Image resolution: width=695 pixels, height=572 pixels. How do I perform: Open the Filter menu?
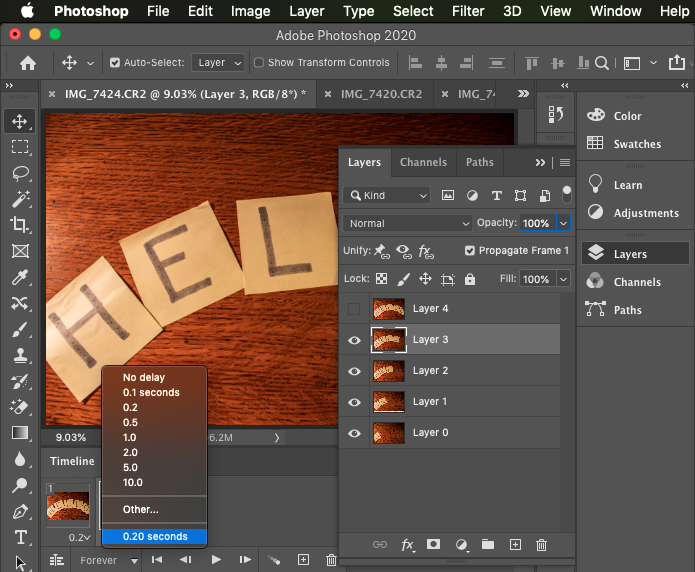click(468, 12)
